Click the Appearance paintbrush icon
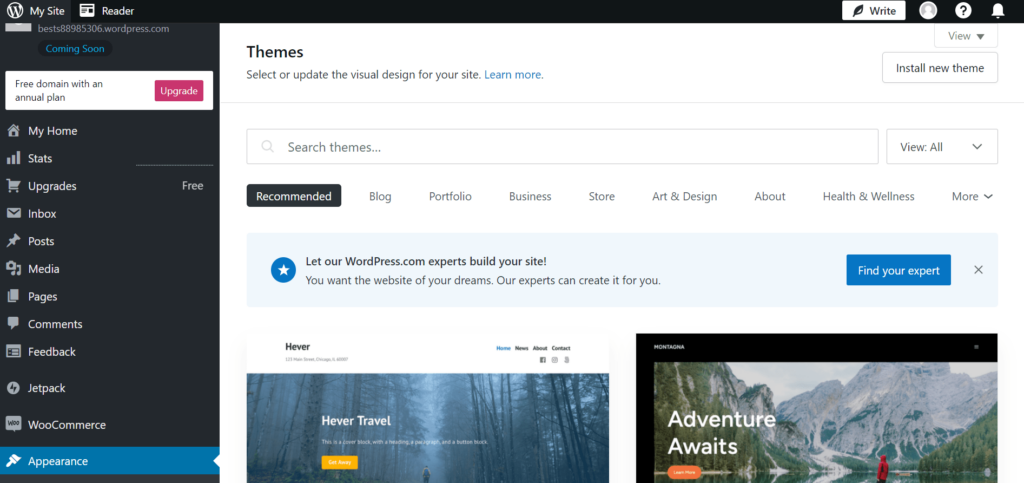The image size is (1024, 483). 13,461
